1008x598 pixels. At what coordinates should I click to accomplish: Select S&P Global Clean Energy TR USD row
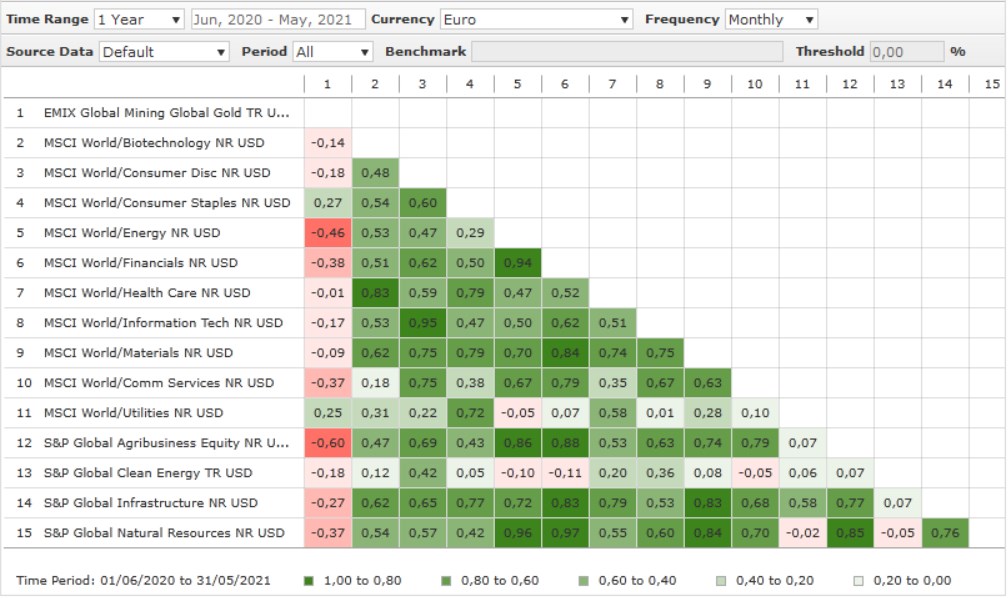[148, 473]
